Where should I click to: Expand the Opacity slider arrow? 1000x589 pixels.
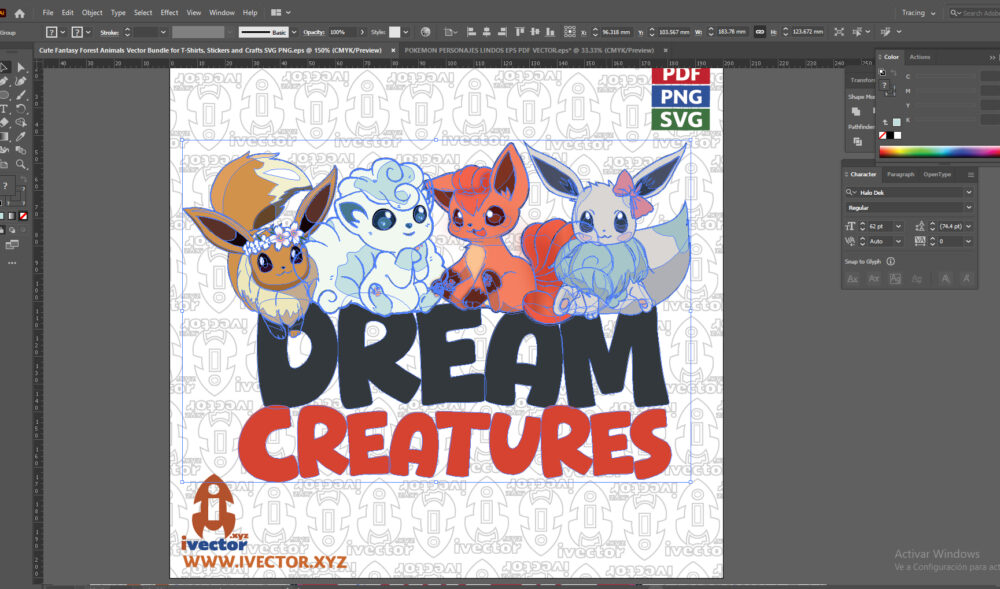click(362, 32)
